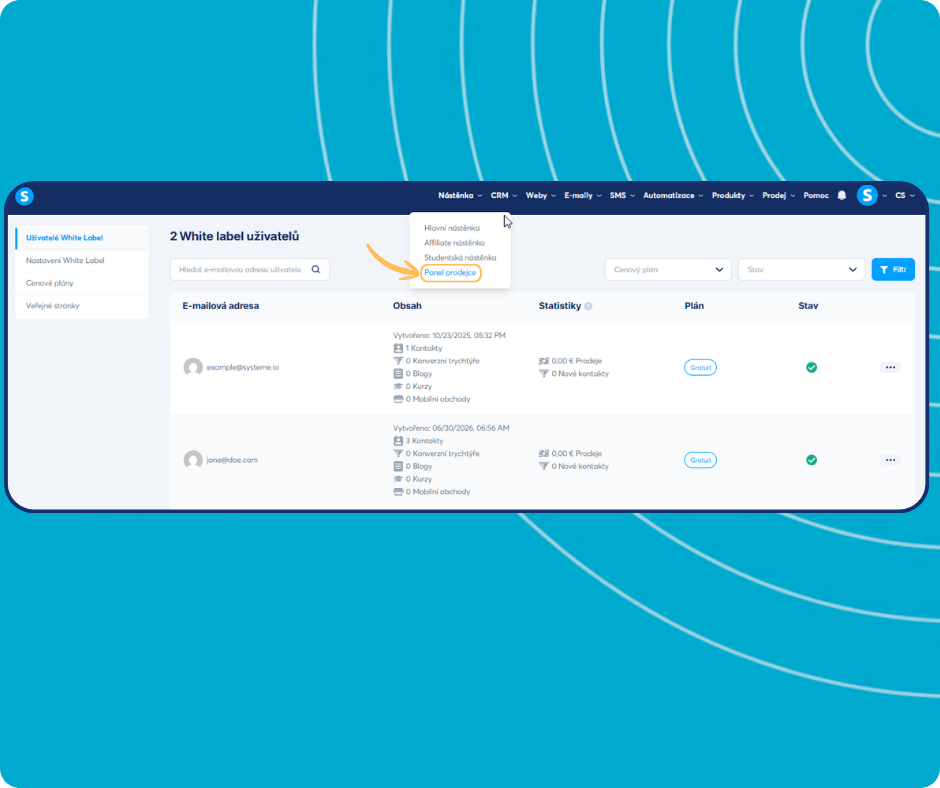Open actions menu for jone@doe.com
The width and height of the screenshot is (940, 788).
[890, 460]
